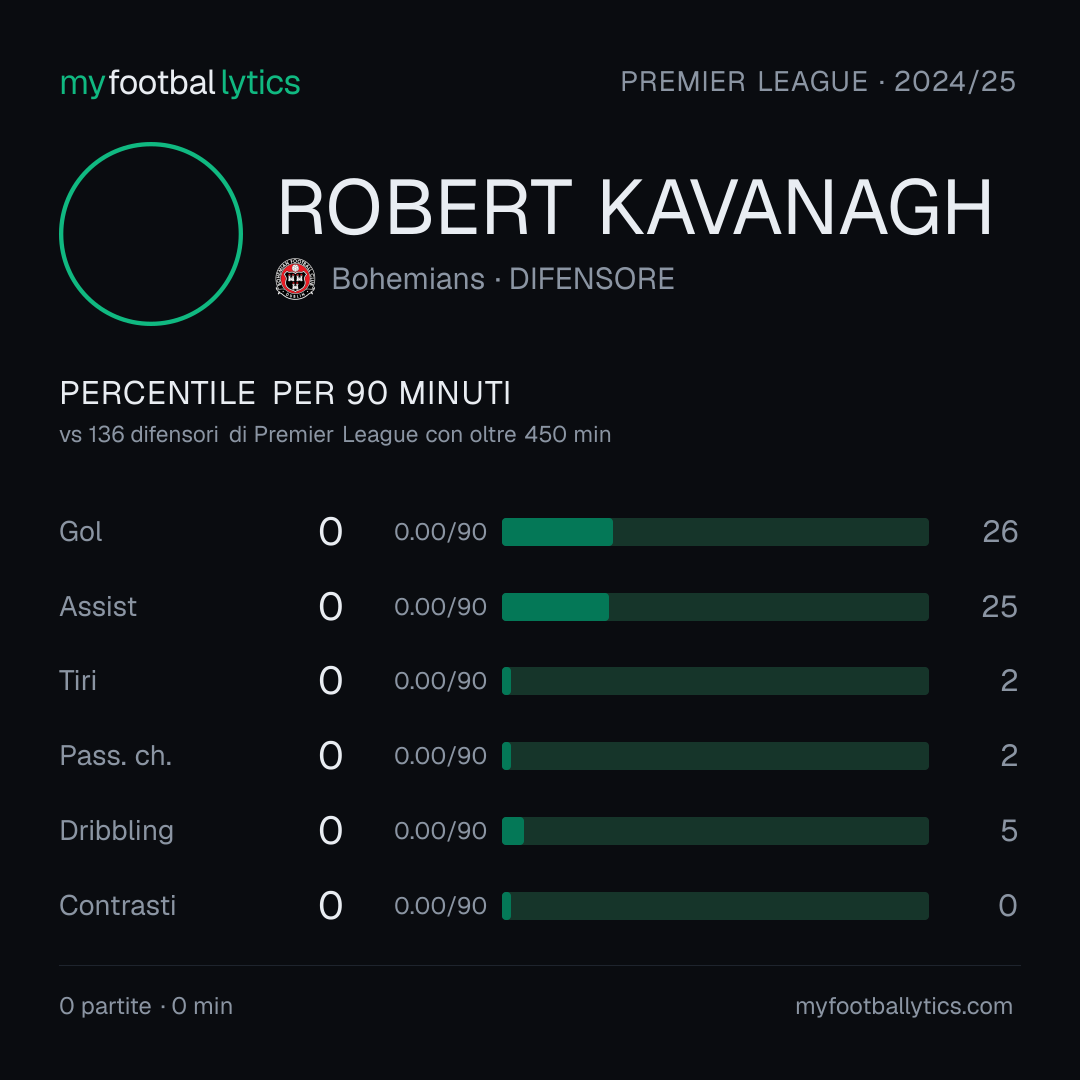Click the Gol percentile value 26
The height and width of the screenshot is (1080, 1080).
click(1000, 532)
